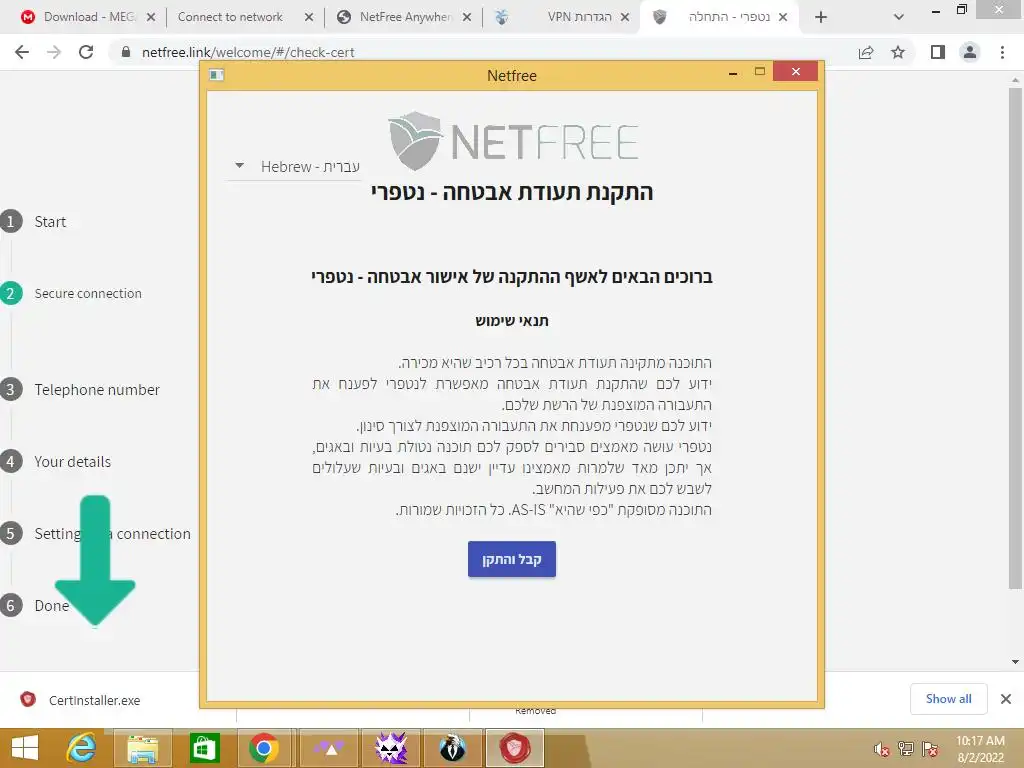
Task: Restore down the Chrome browser window
Action: pyautogui.click(x=962, y=9)
